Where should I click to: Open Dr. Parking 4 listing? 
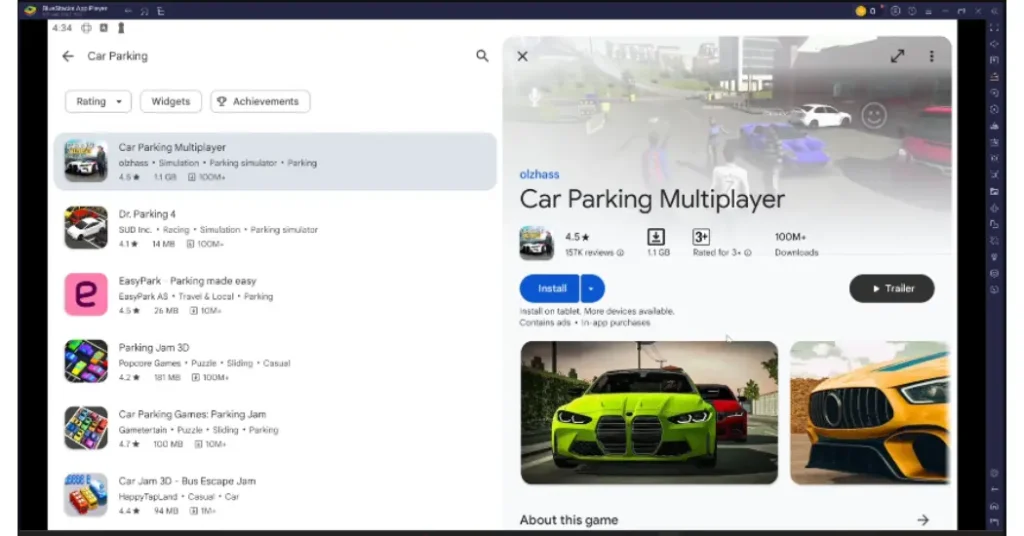[275, 228]
